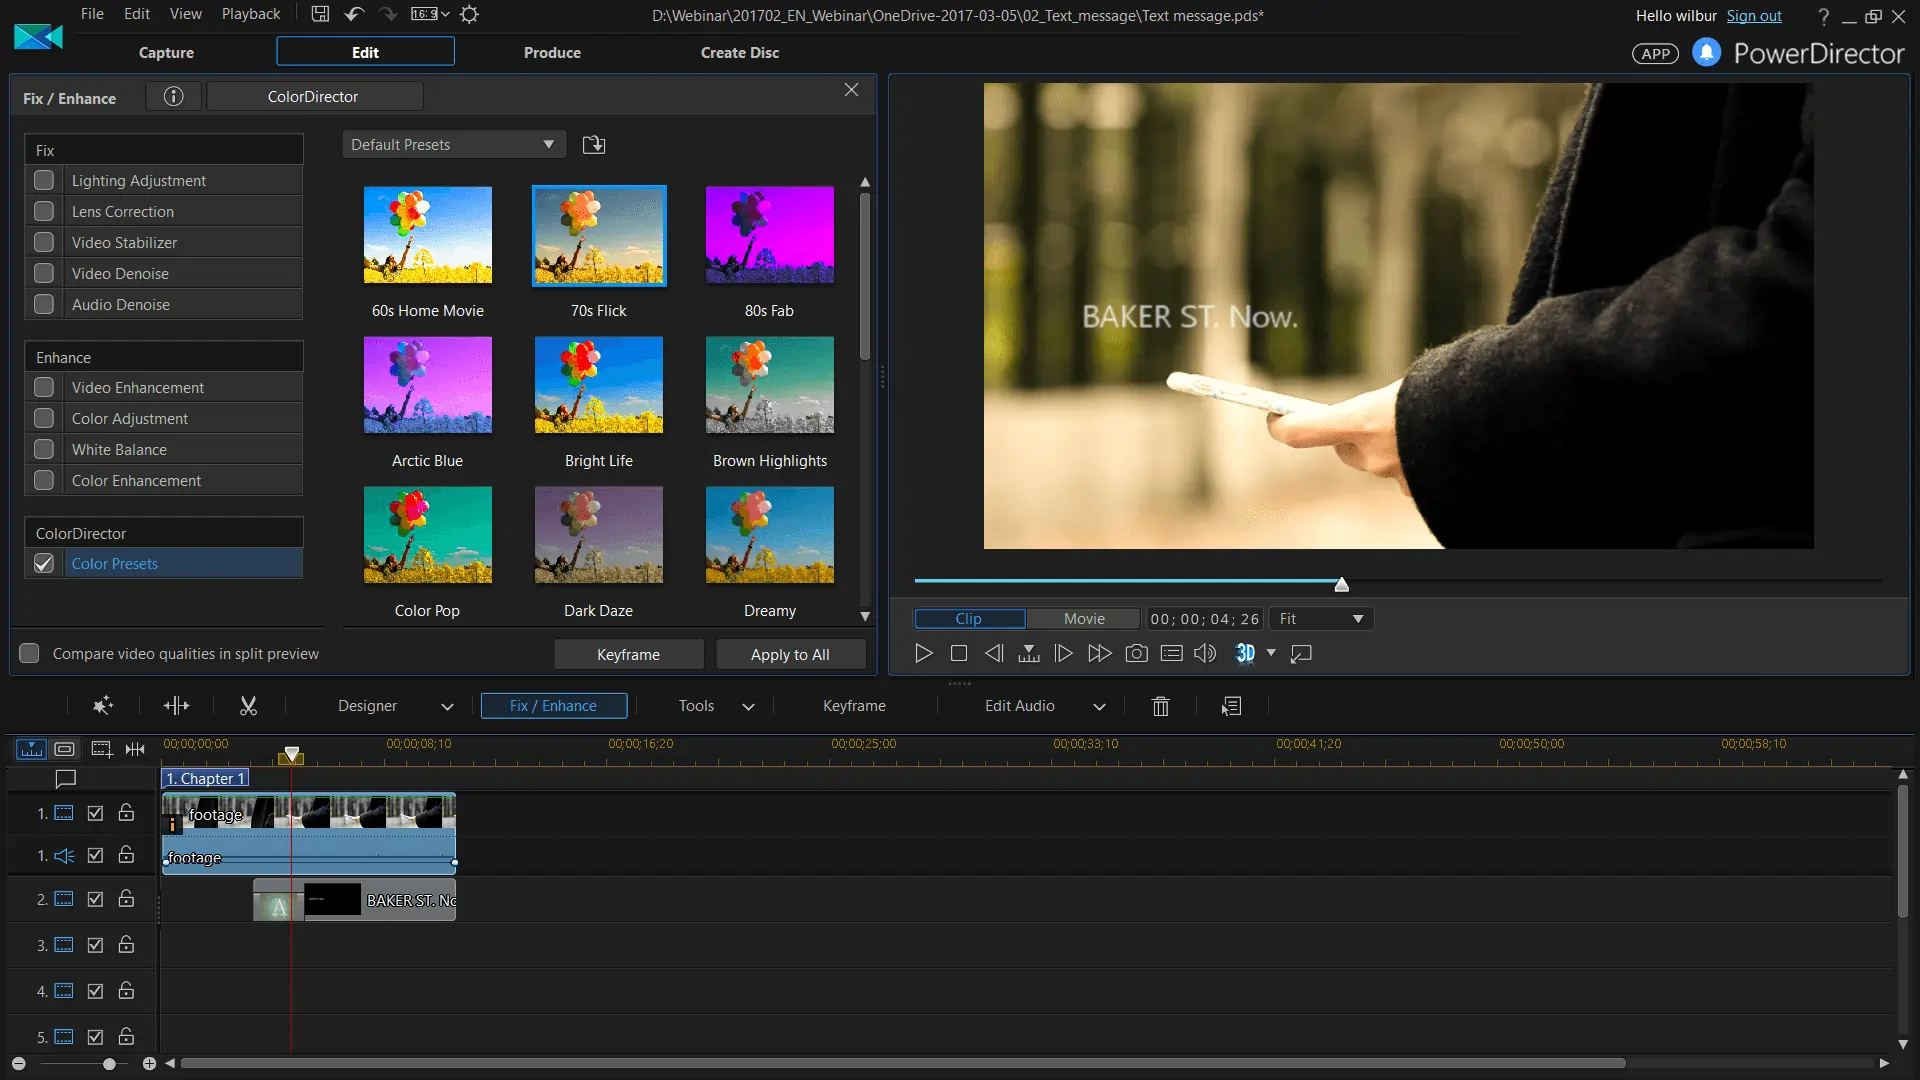The height and width of the screenshot is (1080, 1920).
Task: Take a snapshot with the camera icon
Action: (1136, 653)
